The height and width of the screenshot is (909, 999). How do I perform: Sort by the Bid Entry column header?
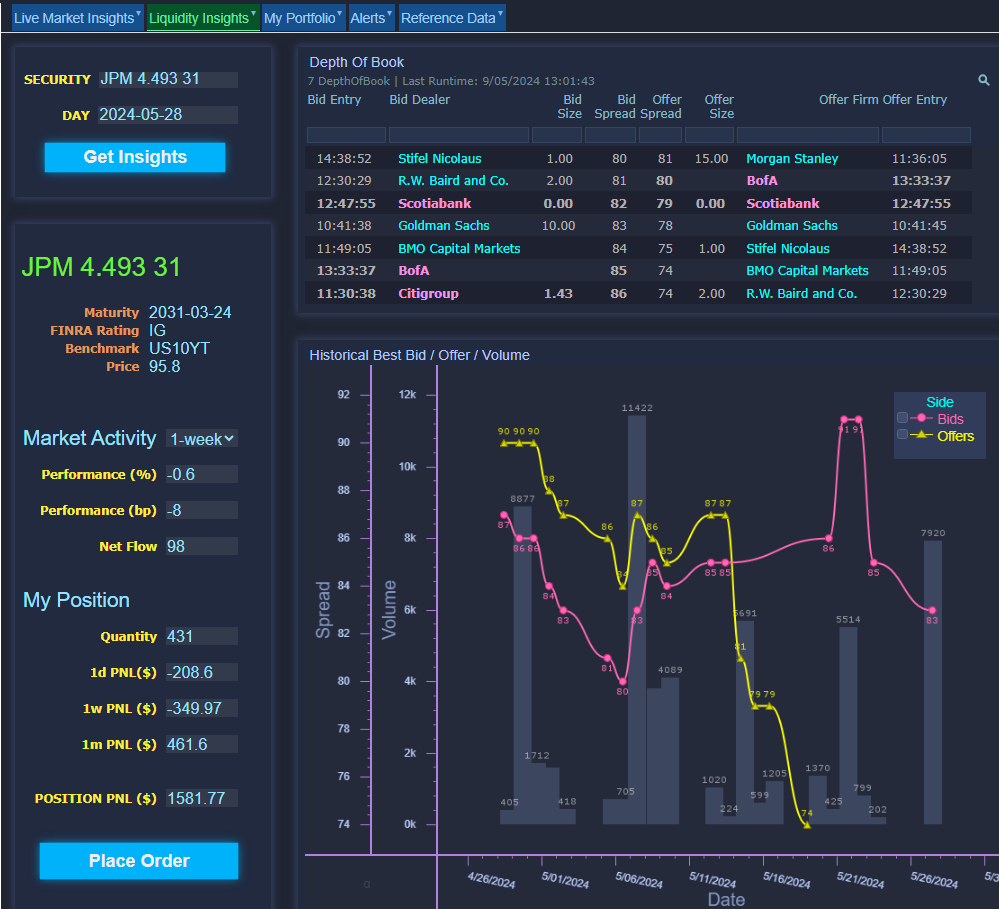pos(334,100)
